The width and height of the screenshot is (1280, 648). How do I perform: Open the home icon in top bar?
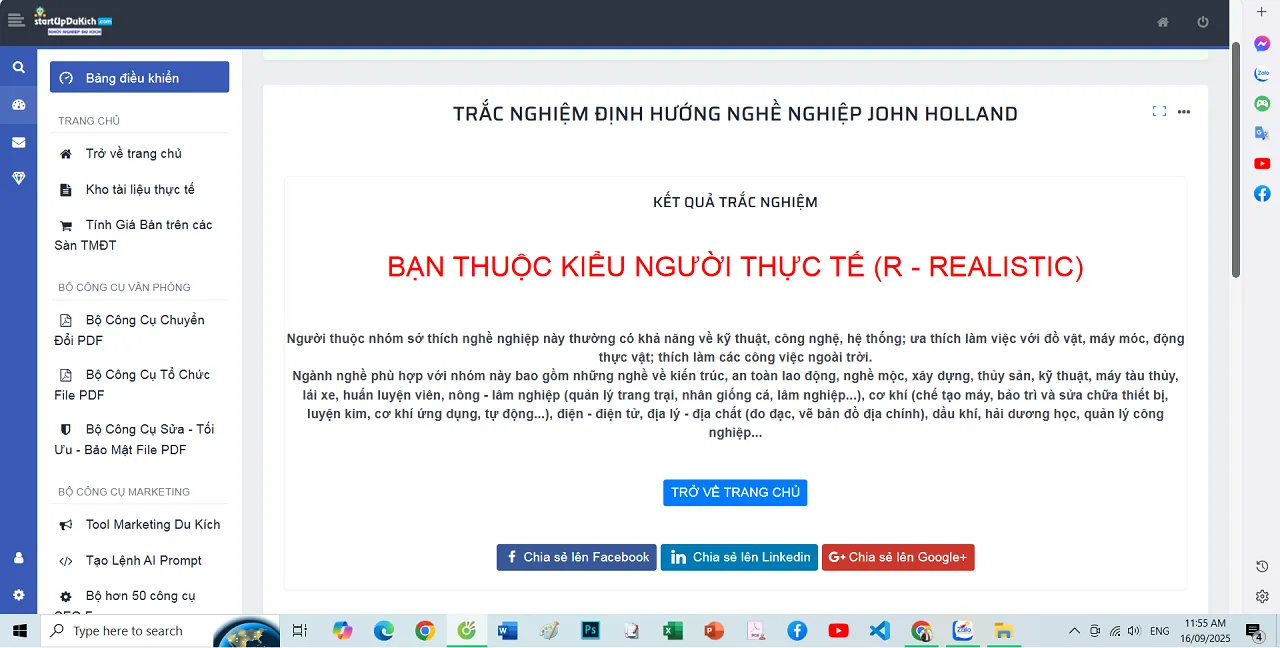pos(1163,22)
